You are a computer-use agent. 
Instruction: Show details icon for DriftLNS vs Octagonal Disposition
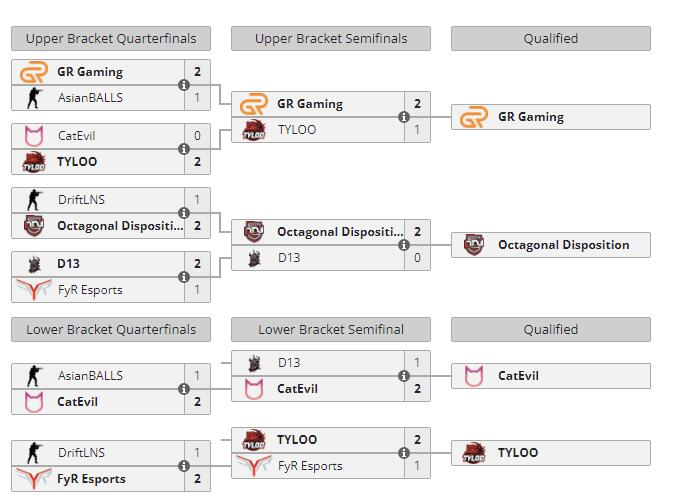tap(184, 213)
